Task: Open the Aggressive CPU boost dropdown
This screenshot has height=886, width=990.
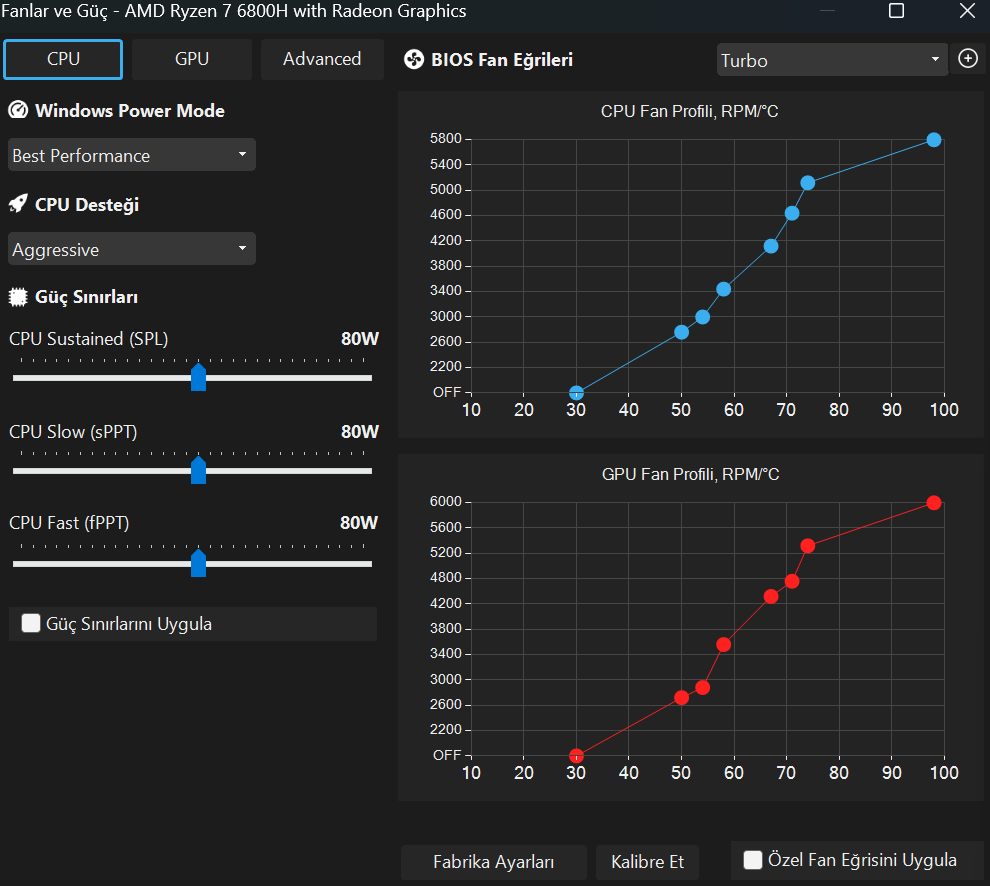Action: [131, 249]
